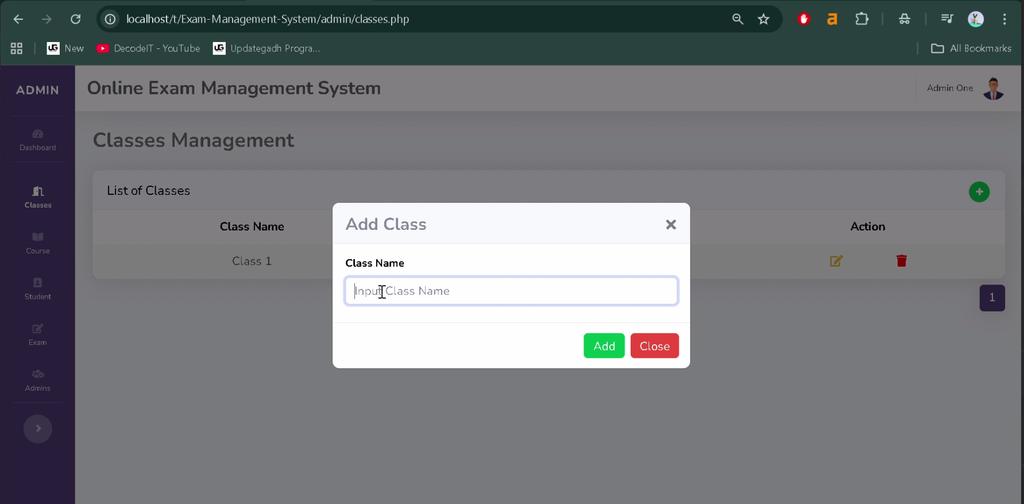Expand sidebar with the round chevron toggle
The width and height of the screenshot is (1024, 504).
(x=38, y=428)
